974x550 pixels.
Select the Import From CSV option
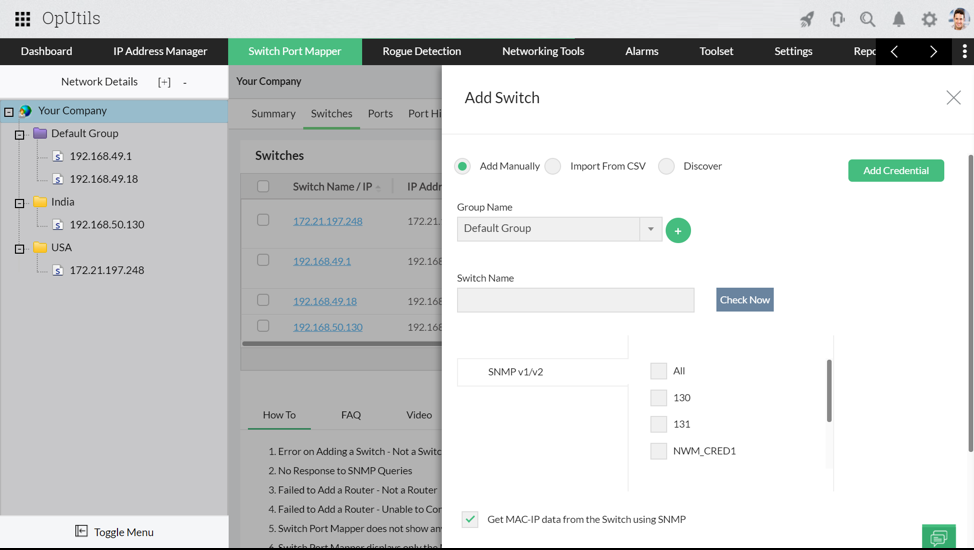(553, 167)
